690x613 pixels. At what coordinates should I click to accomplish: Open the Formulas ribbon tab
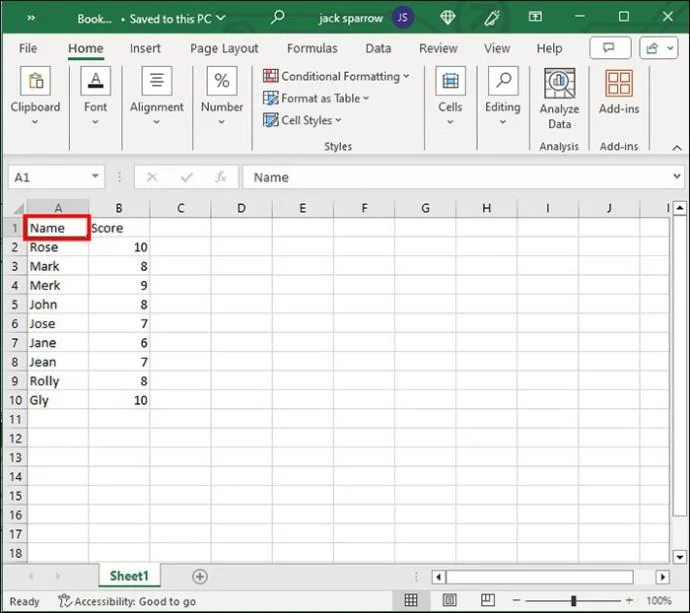click(312, 48)
